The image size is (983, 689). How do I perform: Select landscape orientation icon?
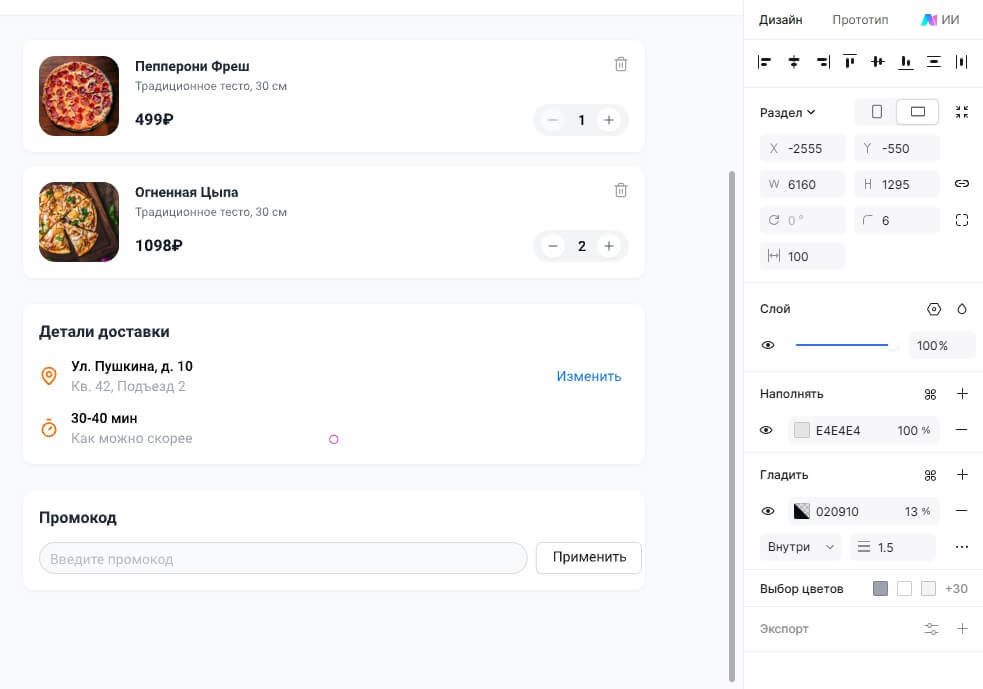[918, 112]
